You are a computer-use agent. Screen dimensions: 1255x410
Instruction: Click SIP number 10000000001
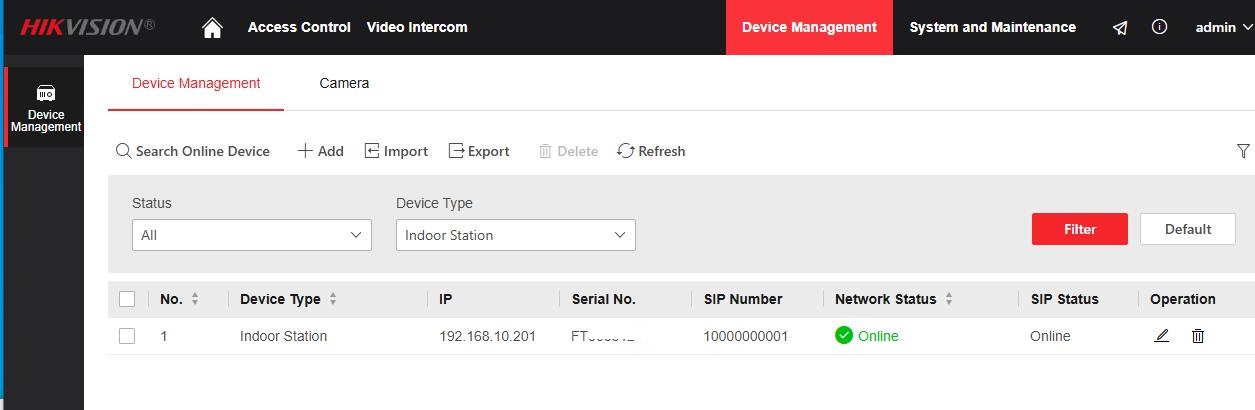(745, 336)
